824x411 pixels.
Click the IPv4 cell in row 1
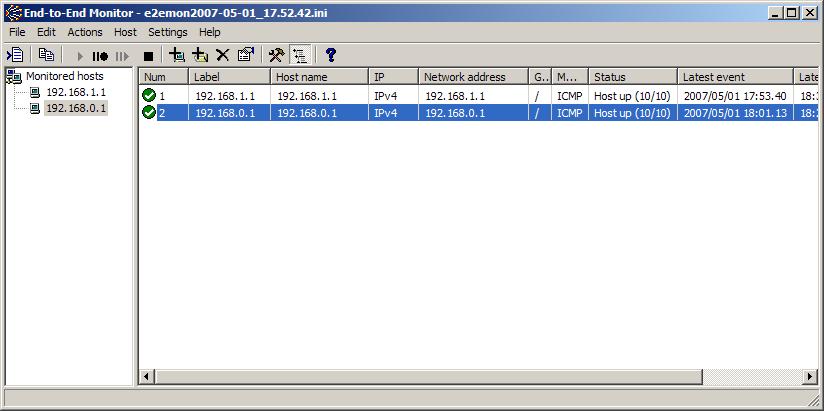tap(386, 96)
